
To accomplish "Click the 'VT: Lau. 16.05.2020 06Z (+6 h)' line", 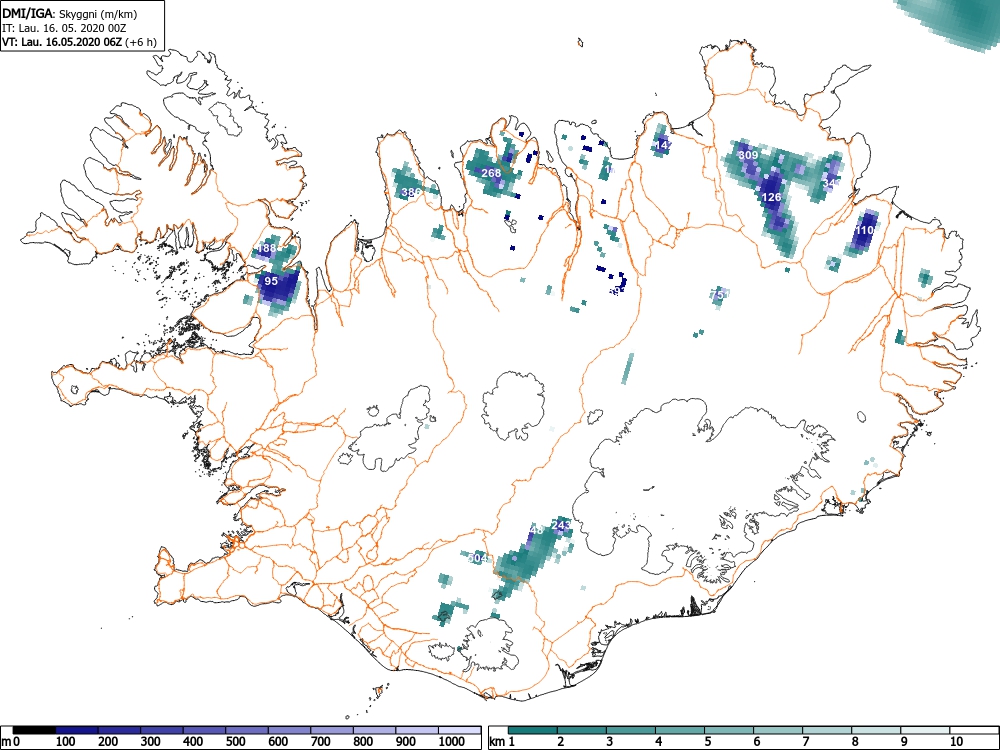I will [79, 42].
